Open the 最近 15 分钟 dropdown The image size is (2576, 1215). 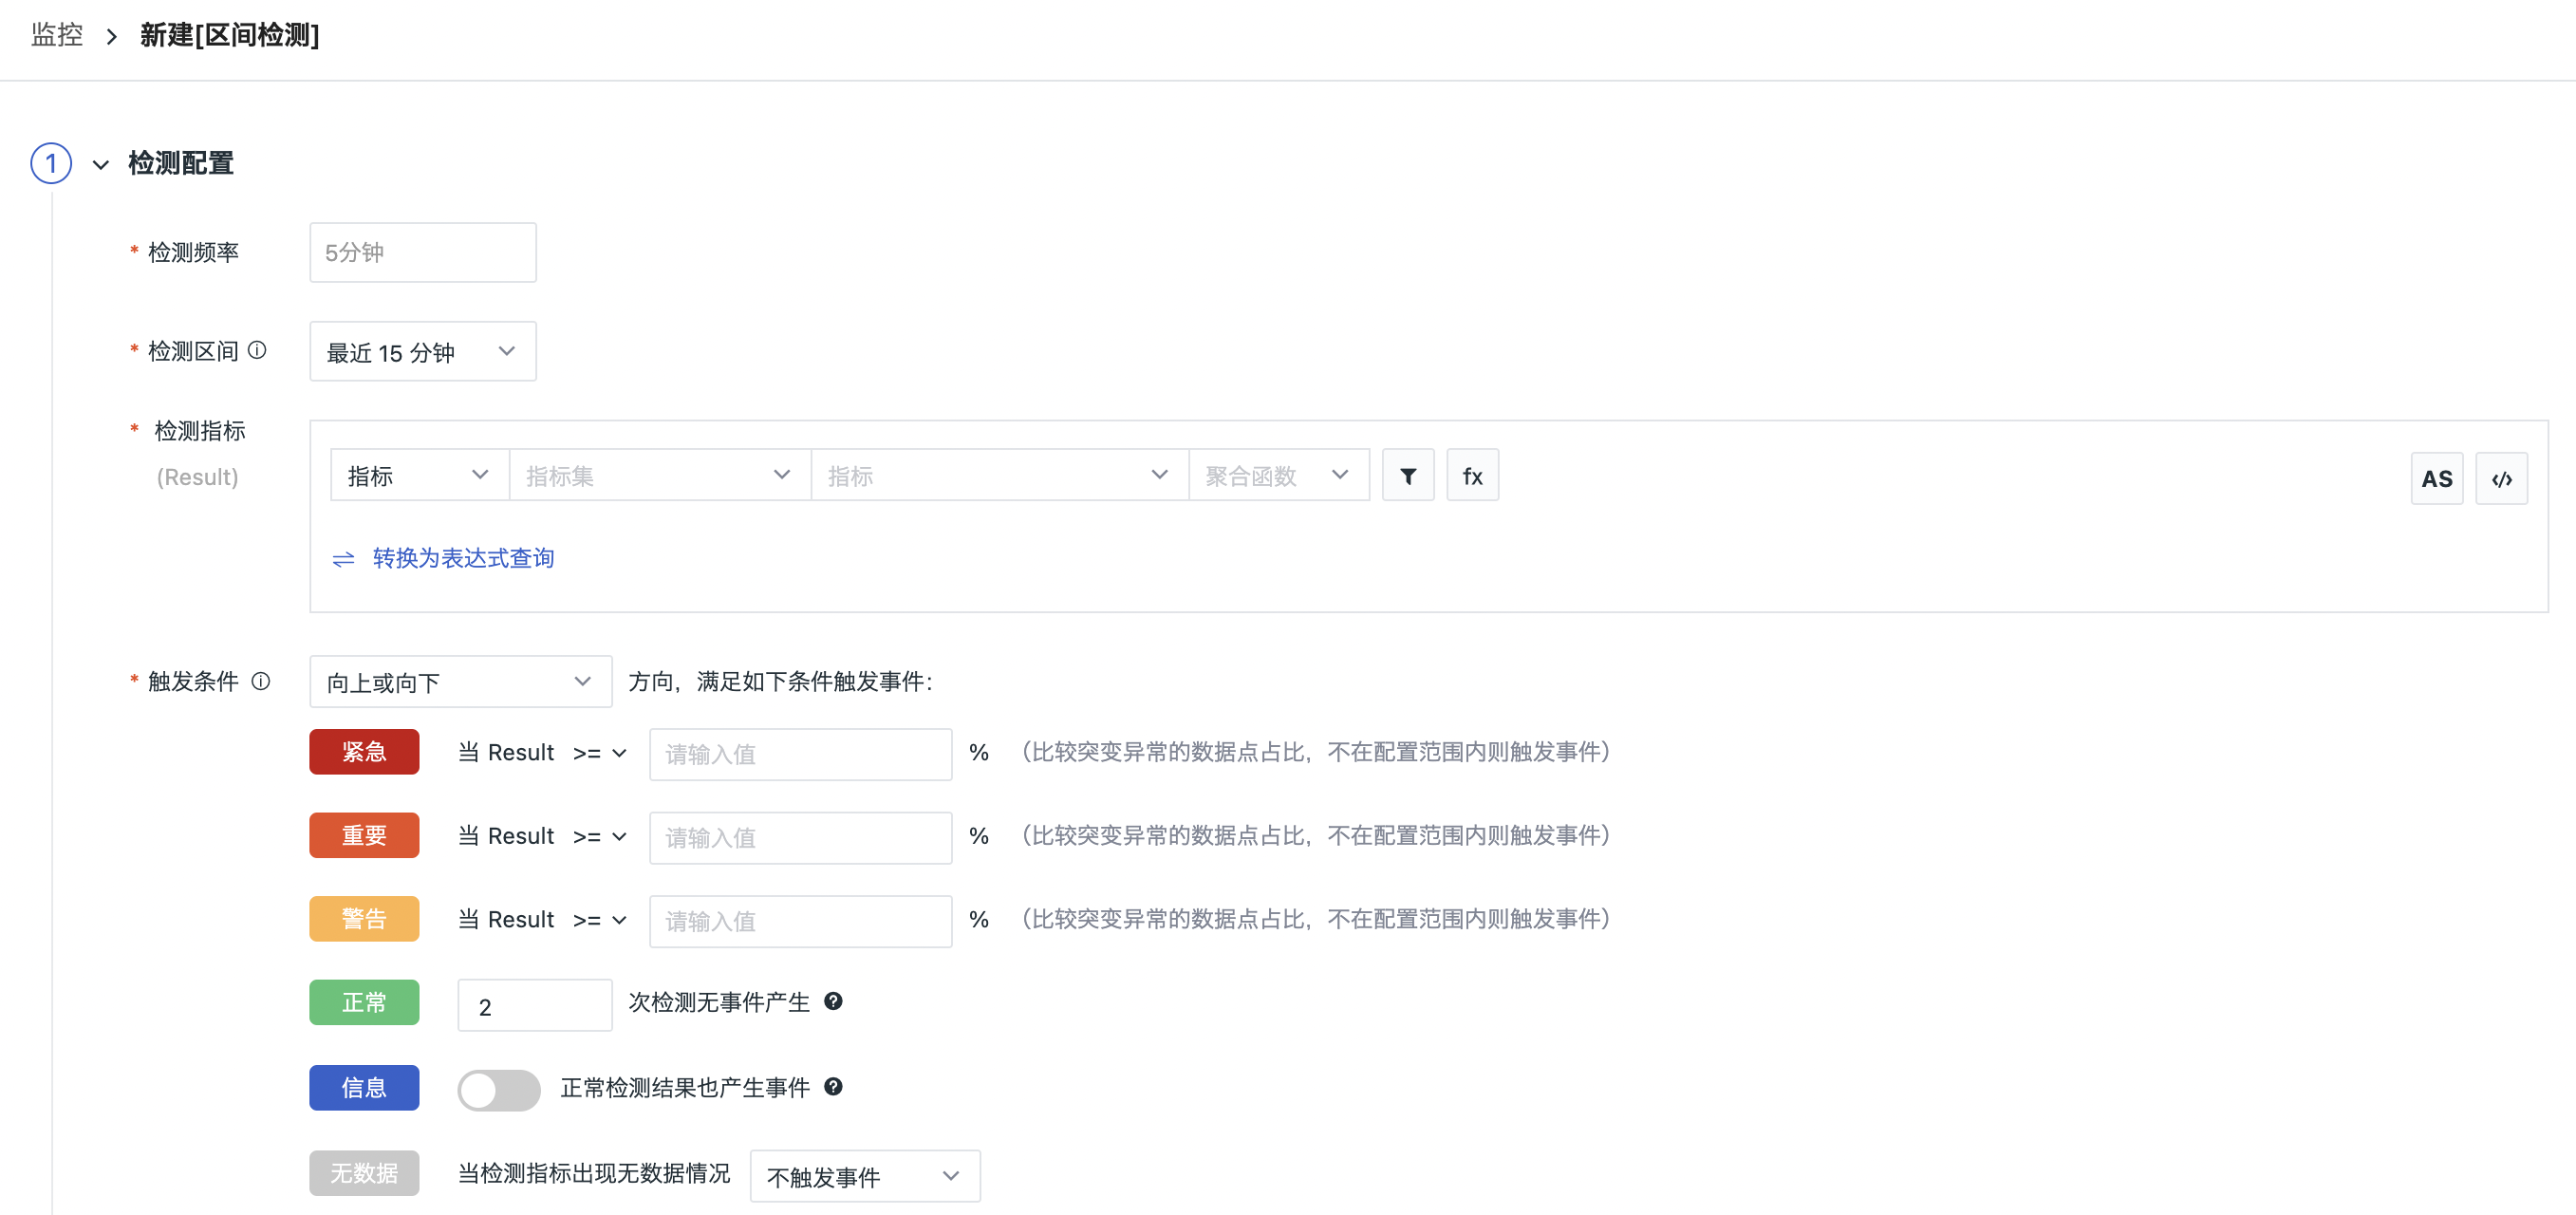pyautogui.click(x=422, y=351)
